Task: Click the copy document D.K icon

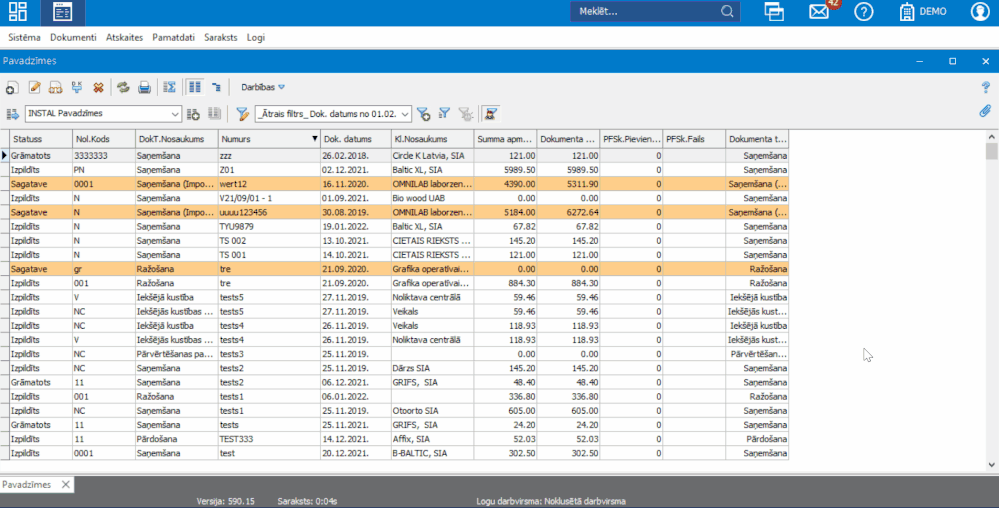Action: (76, 87)
